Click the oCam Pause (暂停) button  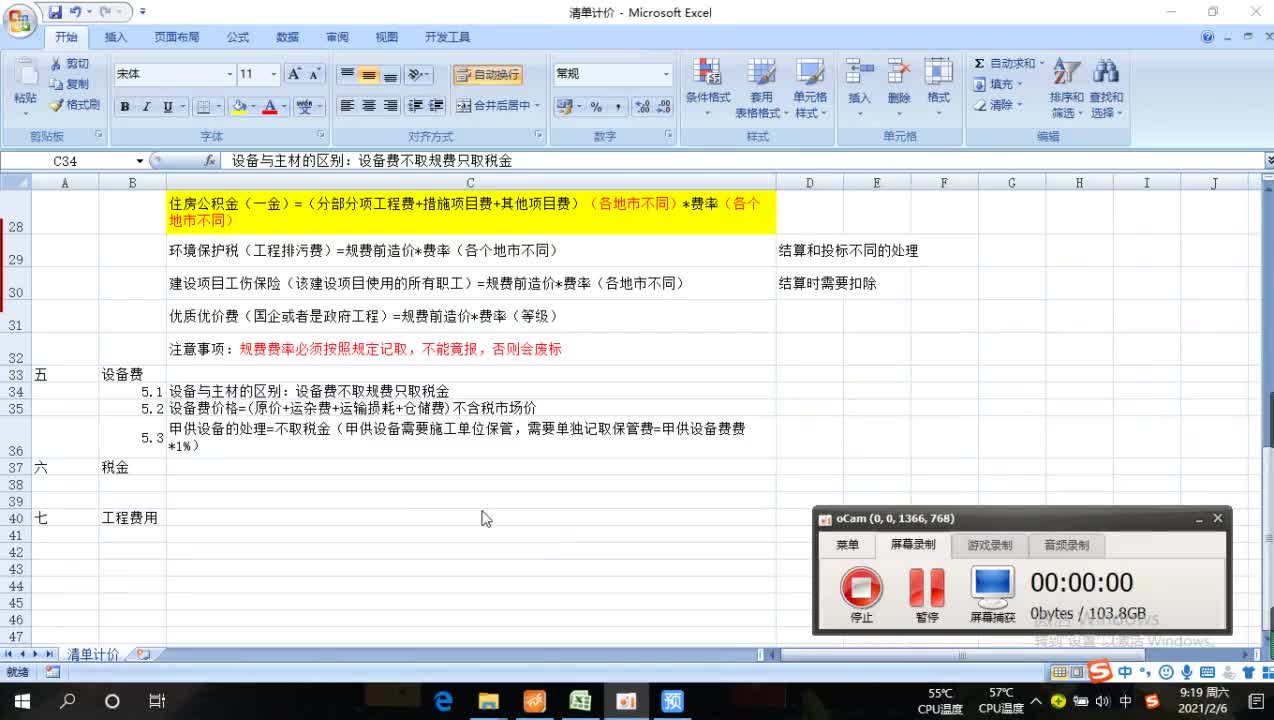click(927, 594)
